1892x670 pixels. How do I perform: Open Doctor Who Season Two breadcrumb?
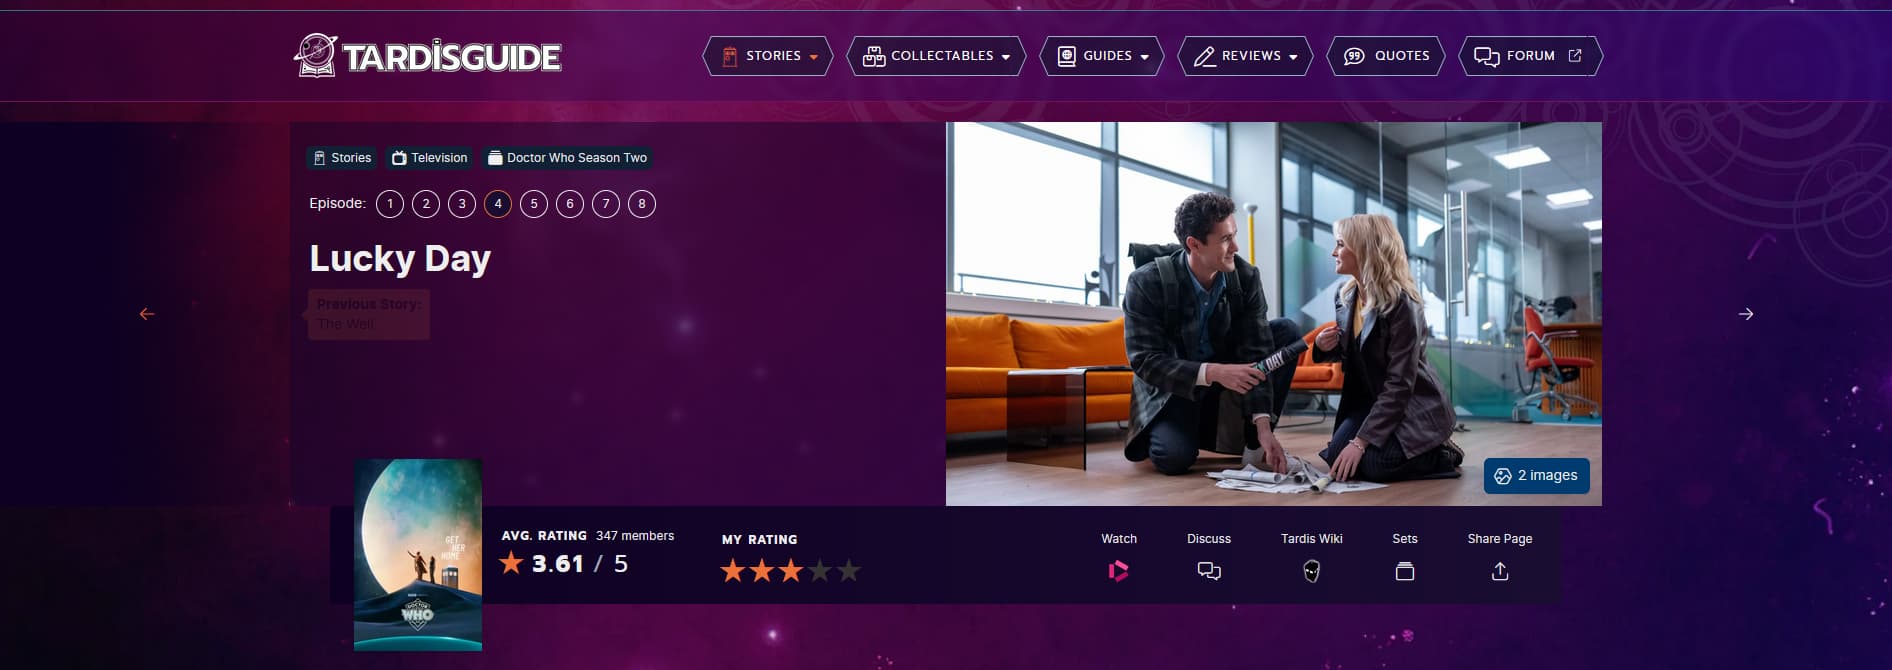click(567, 158)
